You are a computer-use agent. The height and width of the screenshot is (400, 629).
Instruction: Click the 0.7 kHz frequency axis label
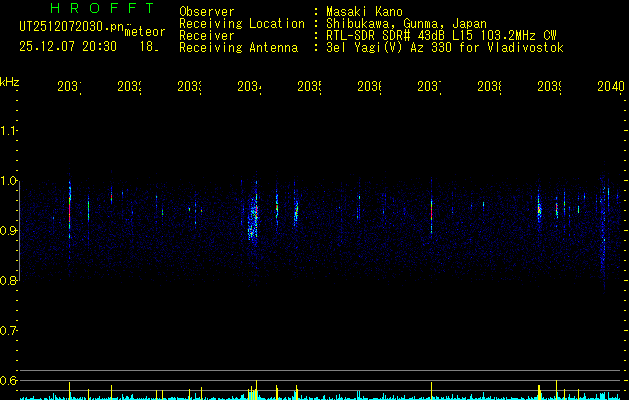pos(8,331)
